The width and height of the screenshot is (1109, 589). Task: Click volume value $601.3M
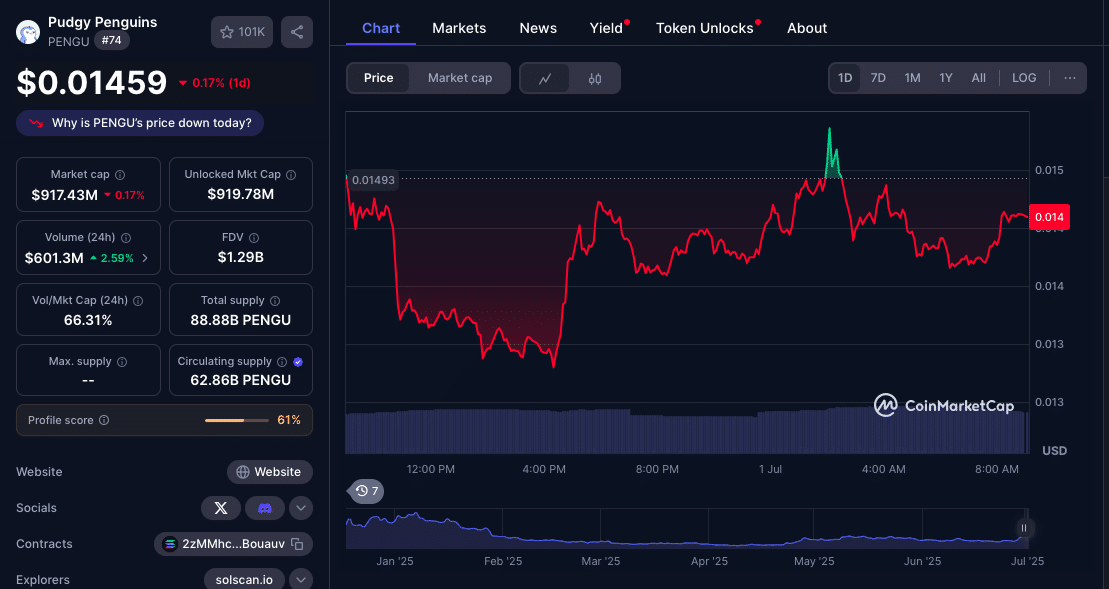(x=54, y=258)
